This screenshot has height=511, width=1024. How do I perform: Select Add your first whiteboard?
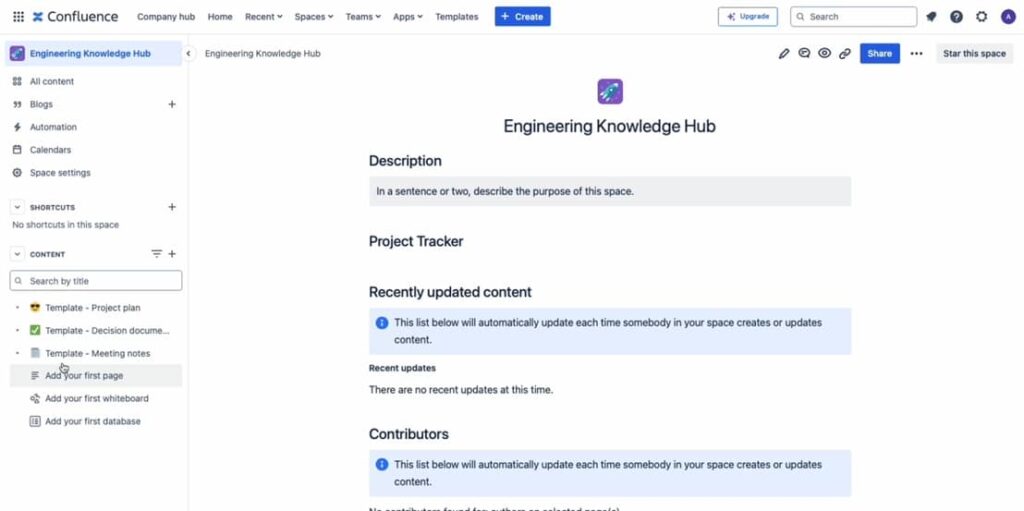(x=96, y=399)
